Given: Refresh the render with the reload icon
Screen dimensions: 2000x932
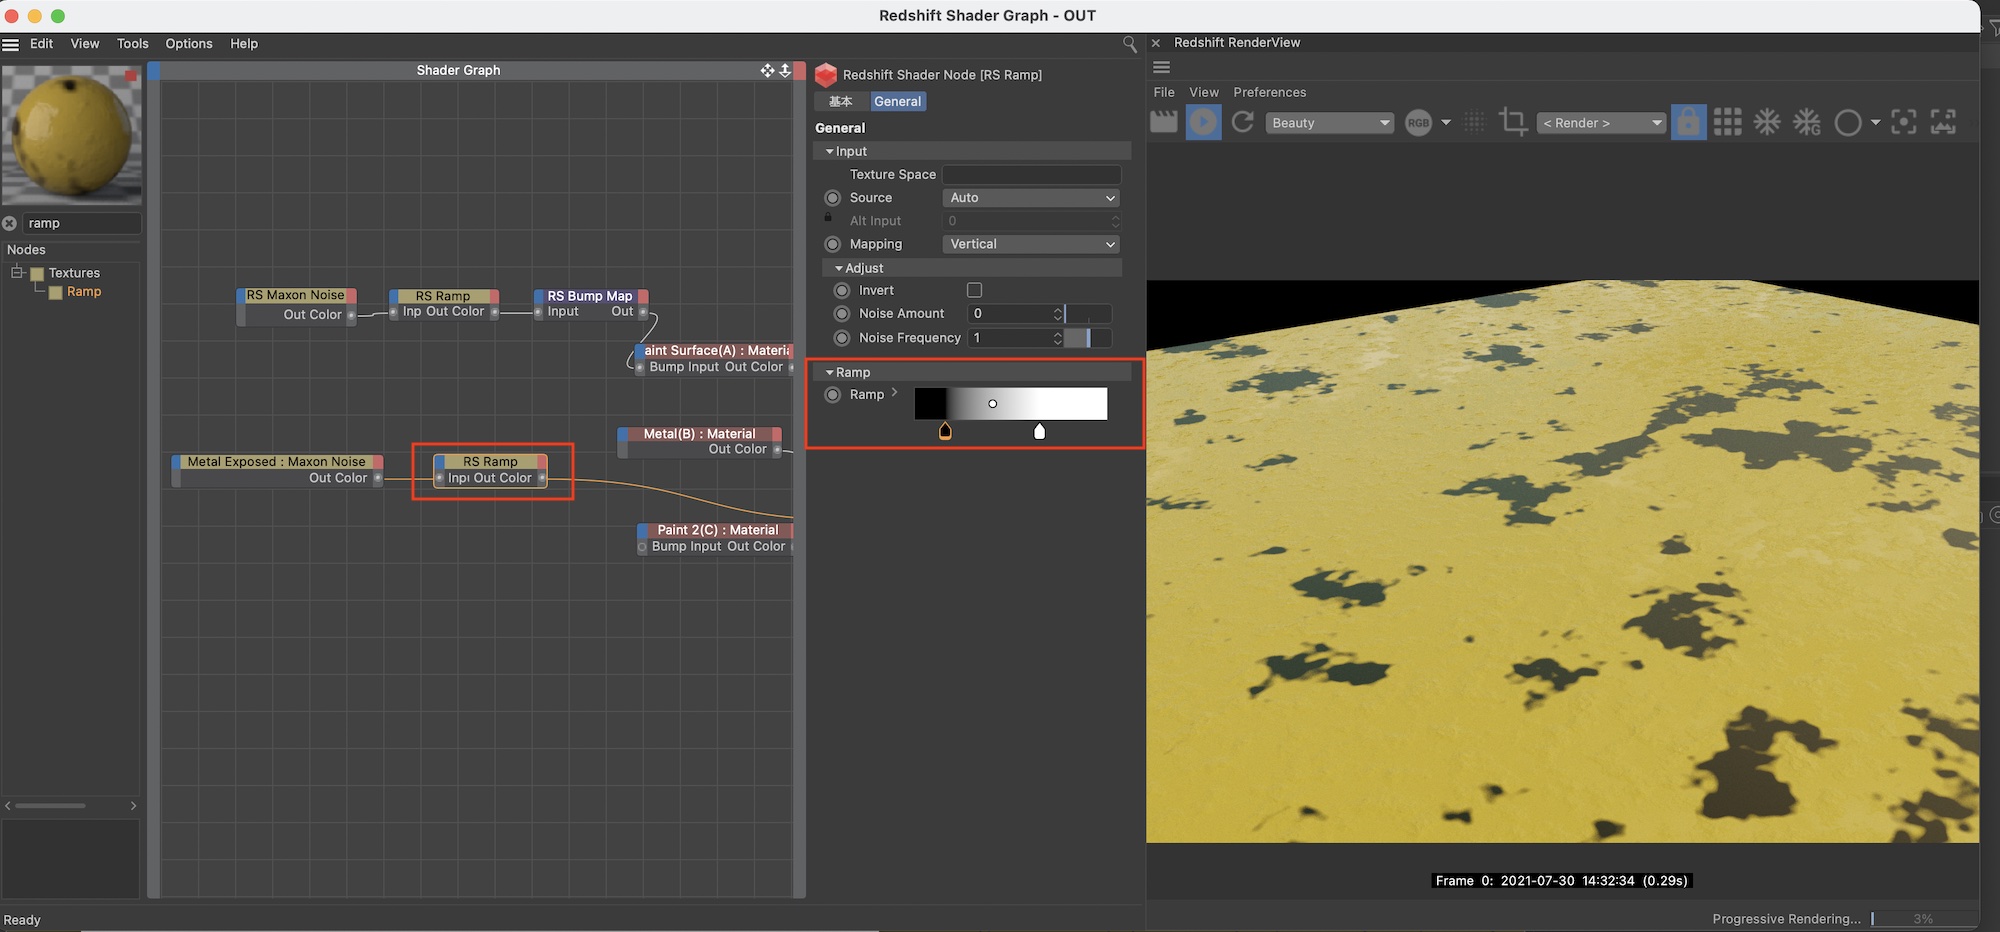Looking at the screenshot, I should pyautogui.click(x=1243, y=122).
